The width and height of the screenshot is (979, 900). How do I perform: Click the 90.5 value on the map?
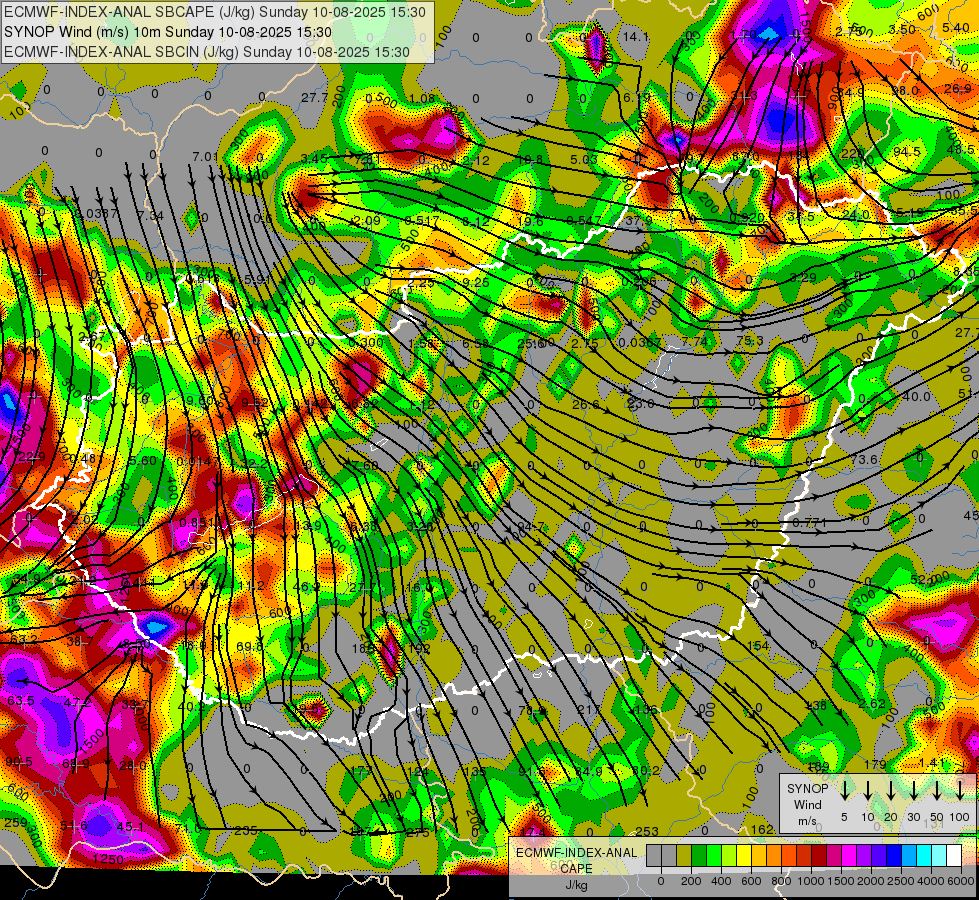click(19, 762)
